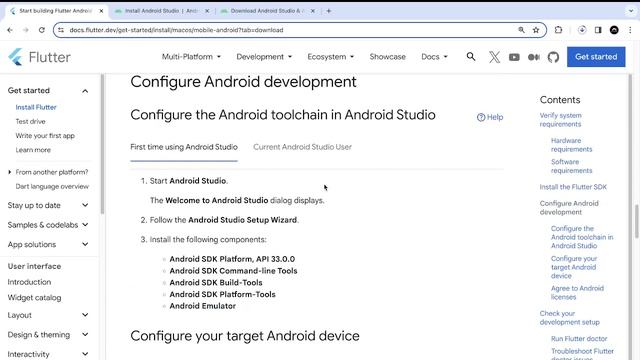
Task: Expand the Interactivity sidebar section
Action: tap(48, 354)
